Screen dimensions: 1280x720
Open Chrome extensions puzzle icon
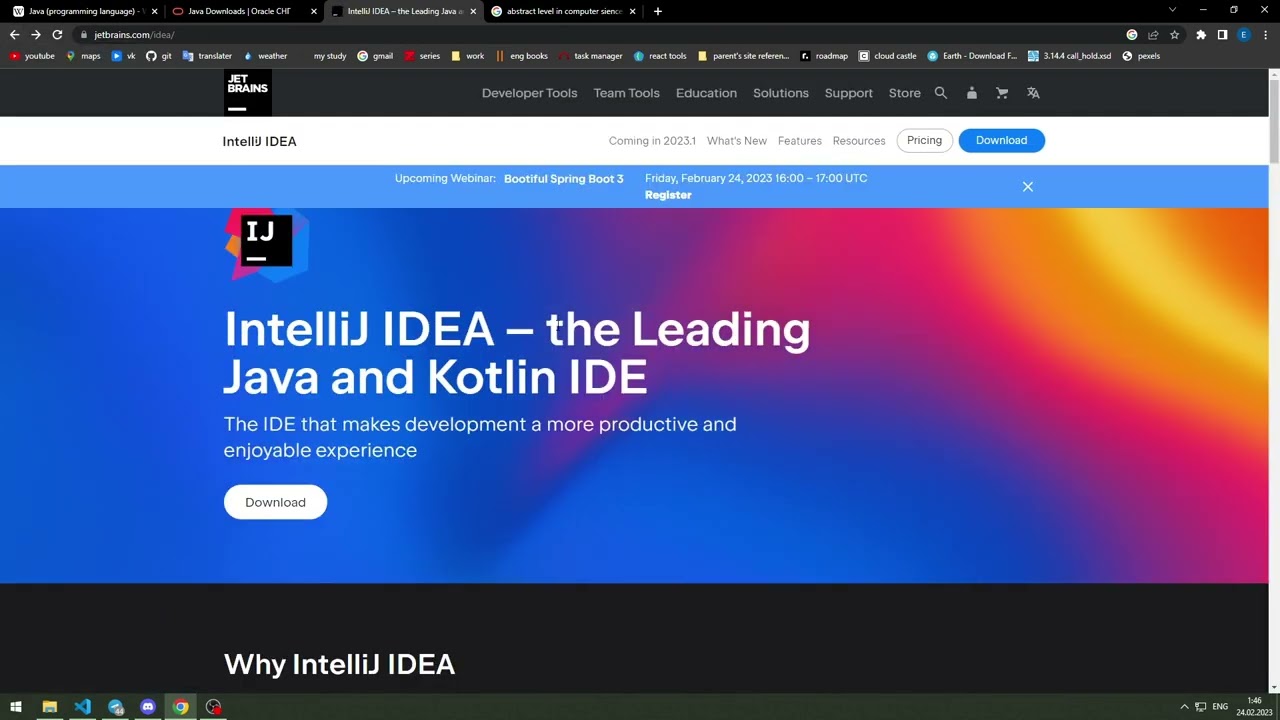pyautogui.click(x=1200, y=35)
